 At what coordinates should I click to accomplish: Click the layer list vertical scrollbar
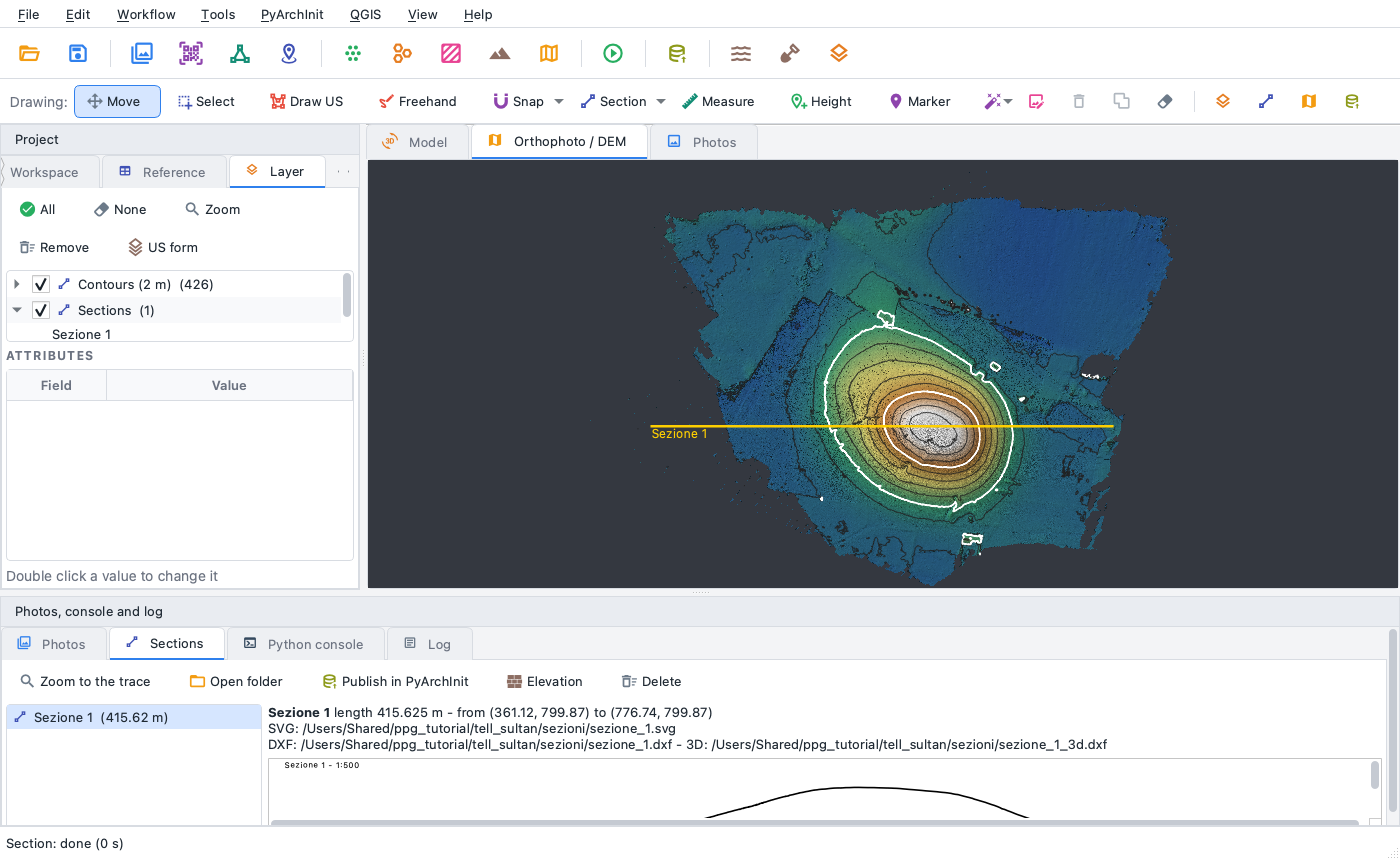click(x=347, y=295)
